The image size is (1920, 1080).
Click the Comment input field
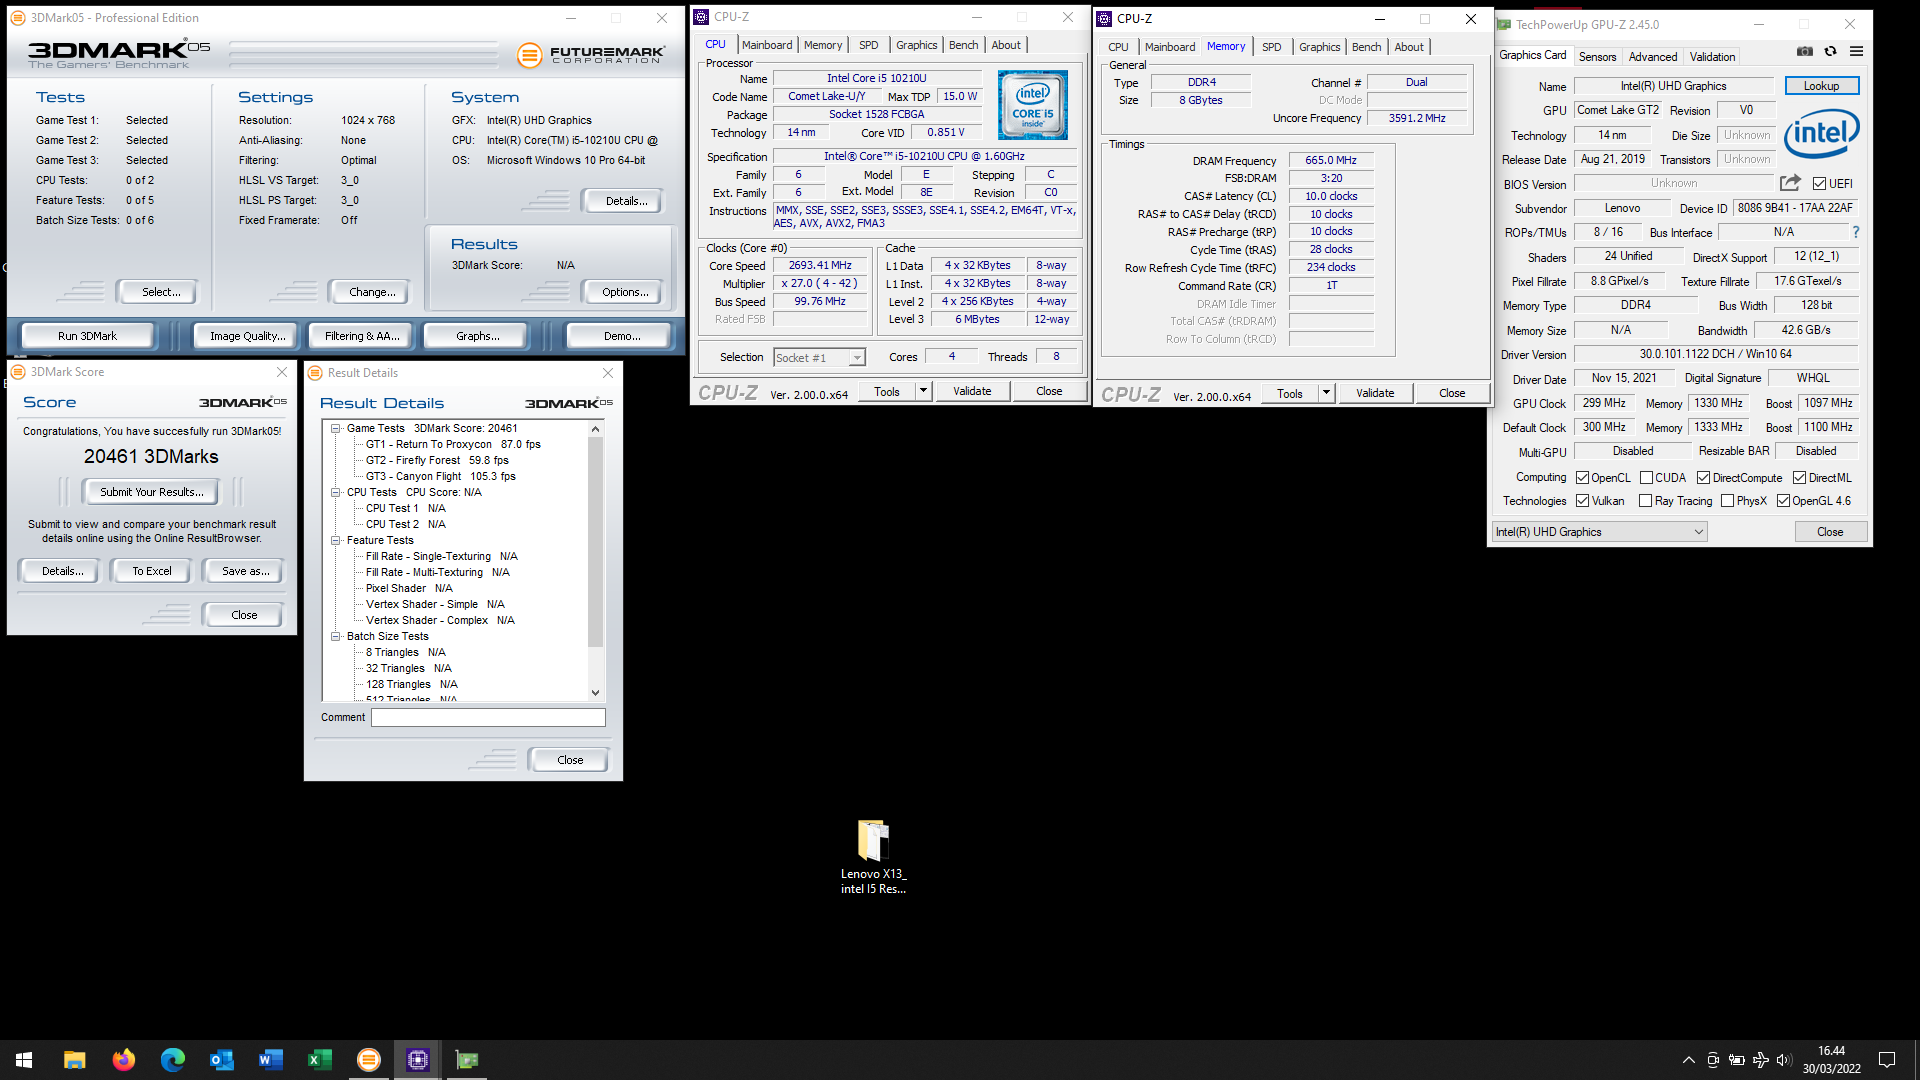click(488, 717)
